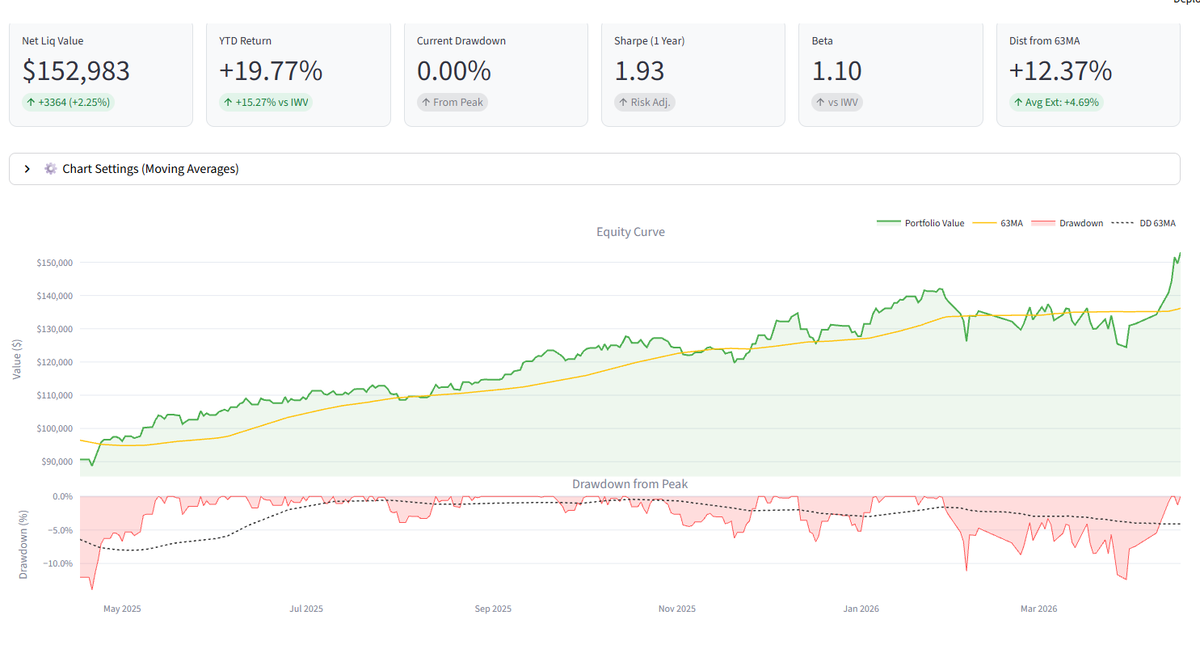Image resolution: width=1200 pixels, height=649 pixels.
Task: Click the $120,000 y-axis tick label
Action: [x=55, y=362]
